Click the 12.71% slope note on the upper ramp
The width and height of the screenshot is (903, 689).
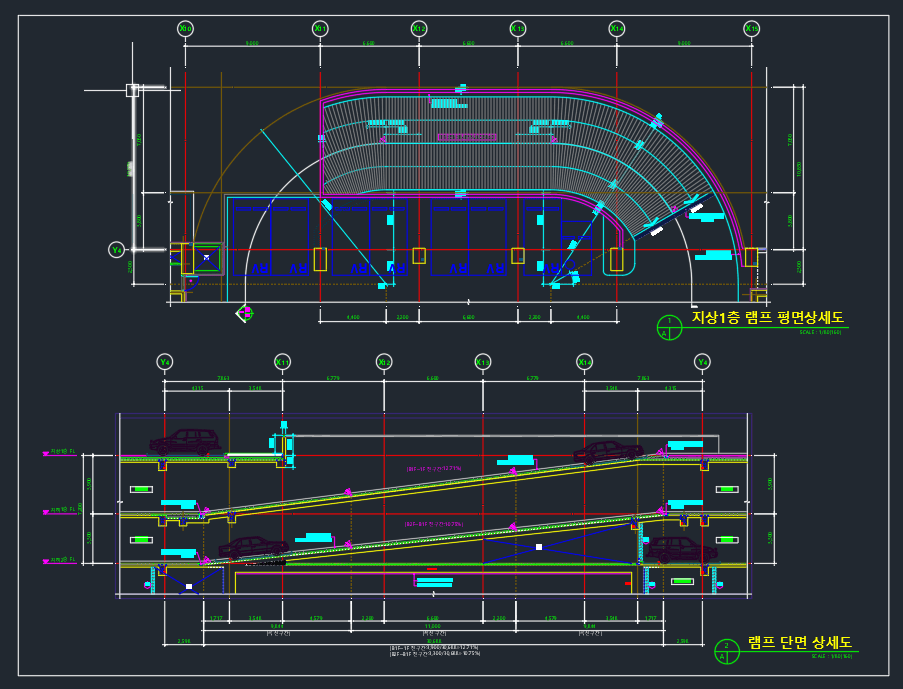pos(434,469)
